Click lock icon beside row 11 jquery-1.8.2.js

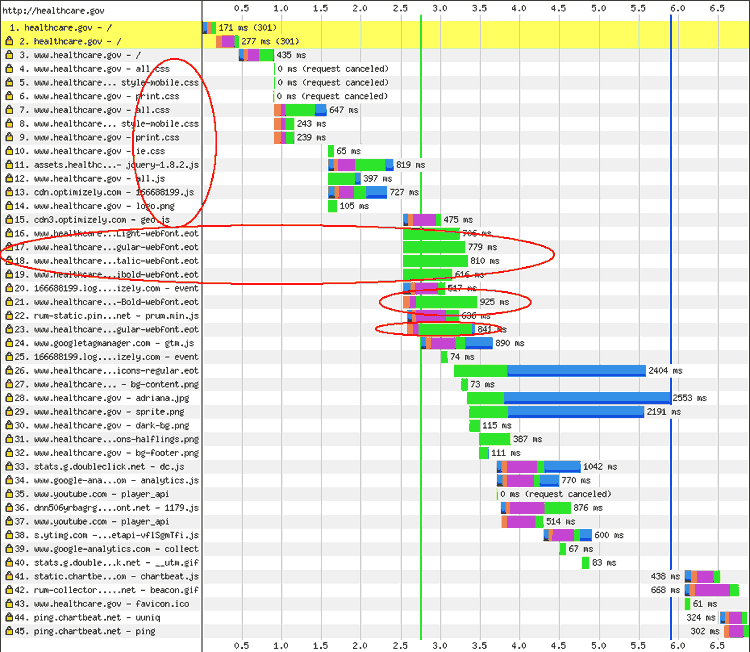pyautogui.click(x=9, y=165)
